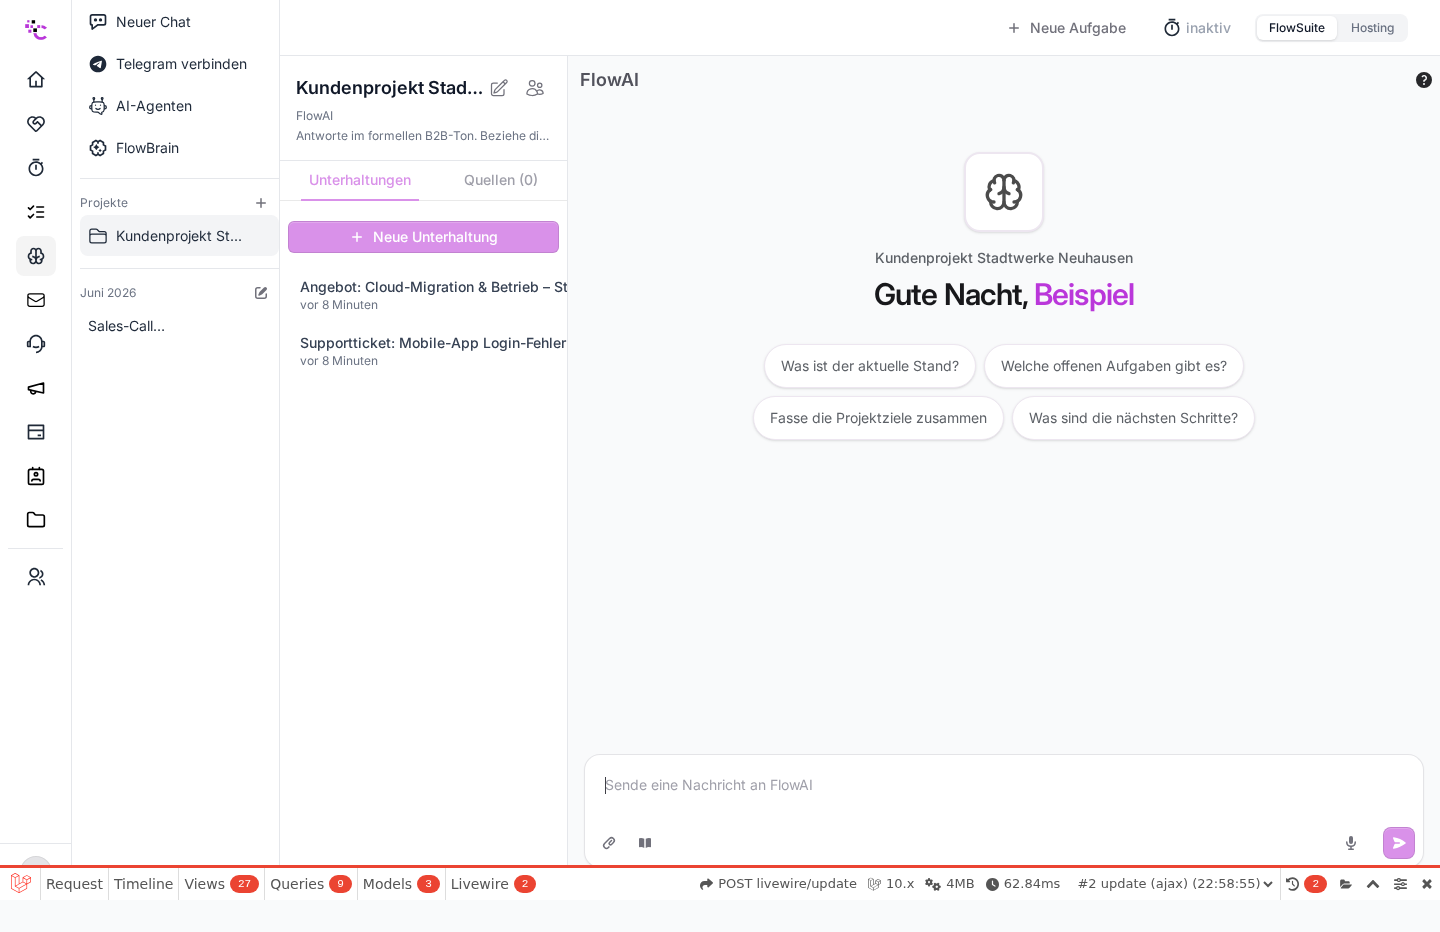Expand the request selector dropdown #2 update
1440x932 pixels.
point(1175,884)
